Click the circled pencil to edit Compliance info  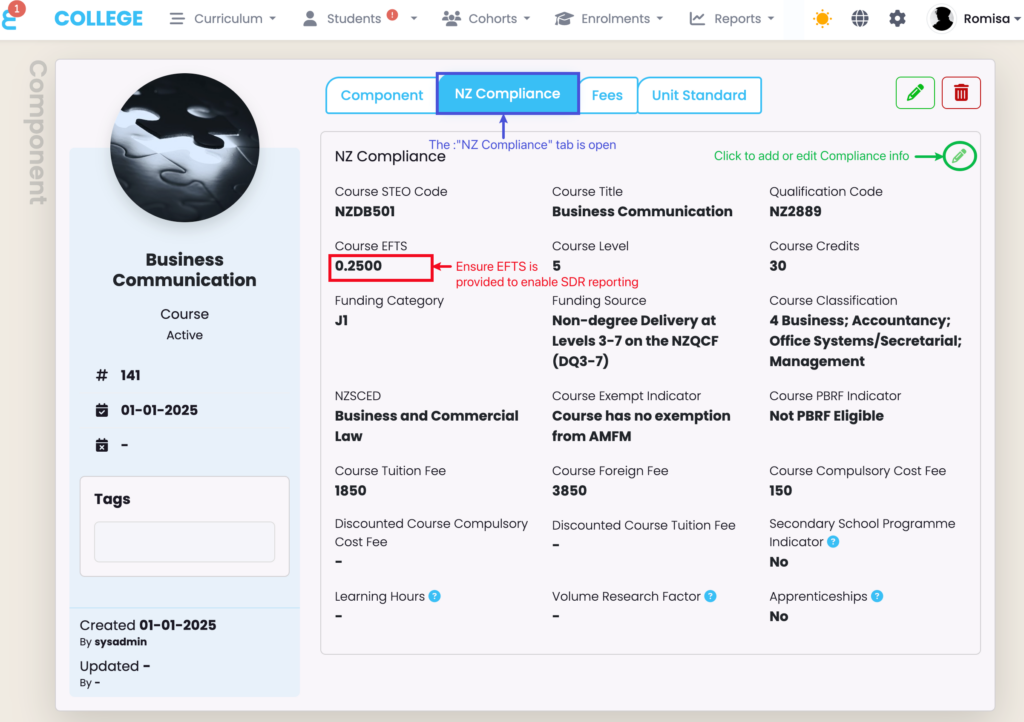[x=959, y=156]
